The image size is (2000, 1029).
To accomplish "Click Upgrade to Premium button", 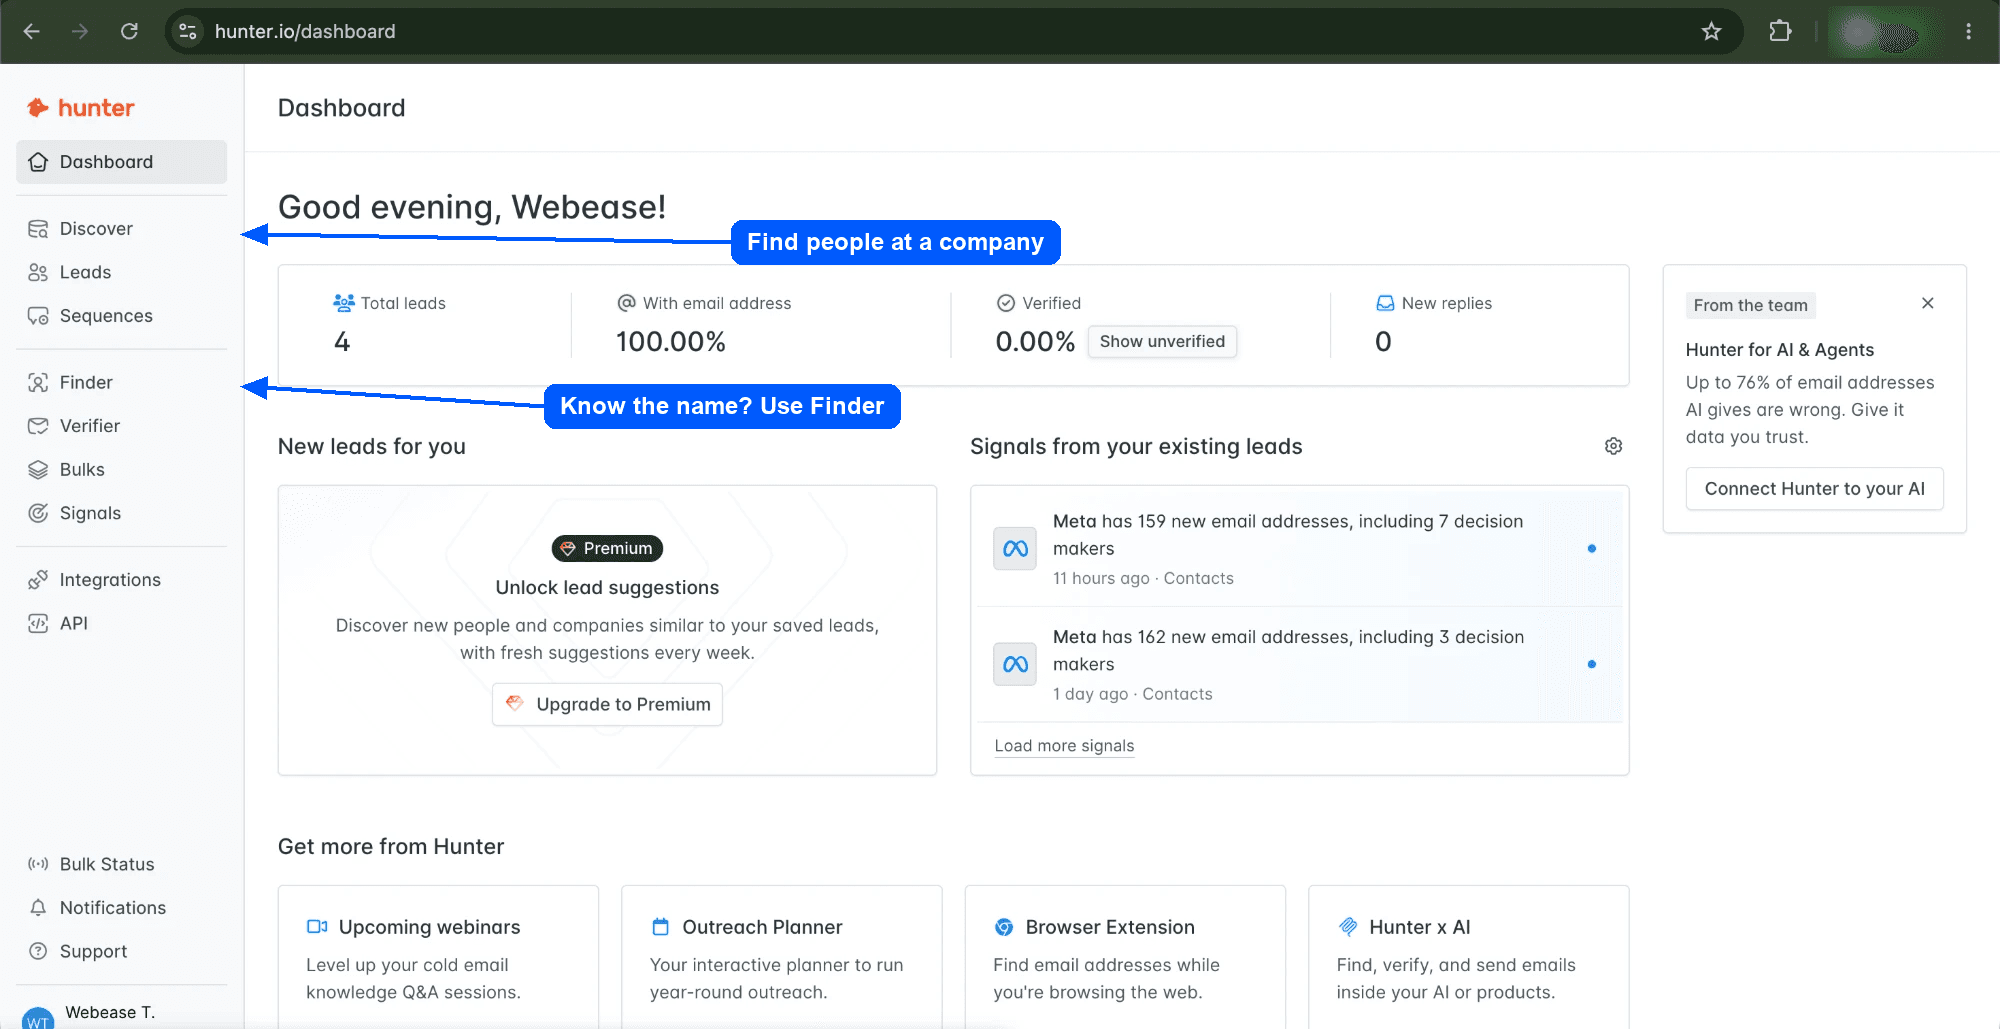I will [x=607, y=704].
